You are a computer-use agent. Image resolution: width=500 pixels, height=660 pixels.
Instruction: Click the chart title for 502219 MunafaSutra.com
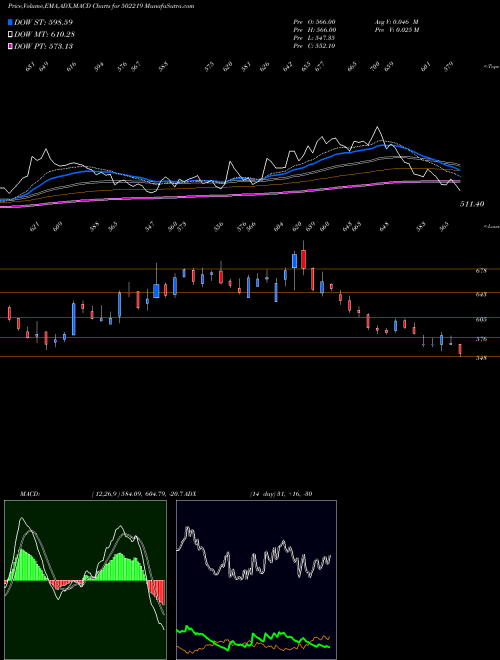coord(101,7)
